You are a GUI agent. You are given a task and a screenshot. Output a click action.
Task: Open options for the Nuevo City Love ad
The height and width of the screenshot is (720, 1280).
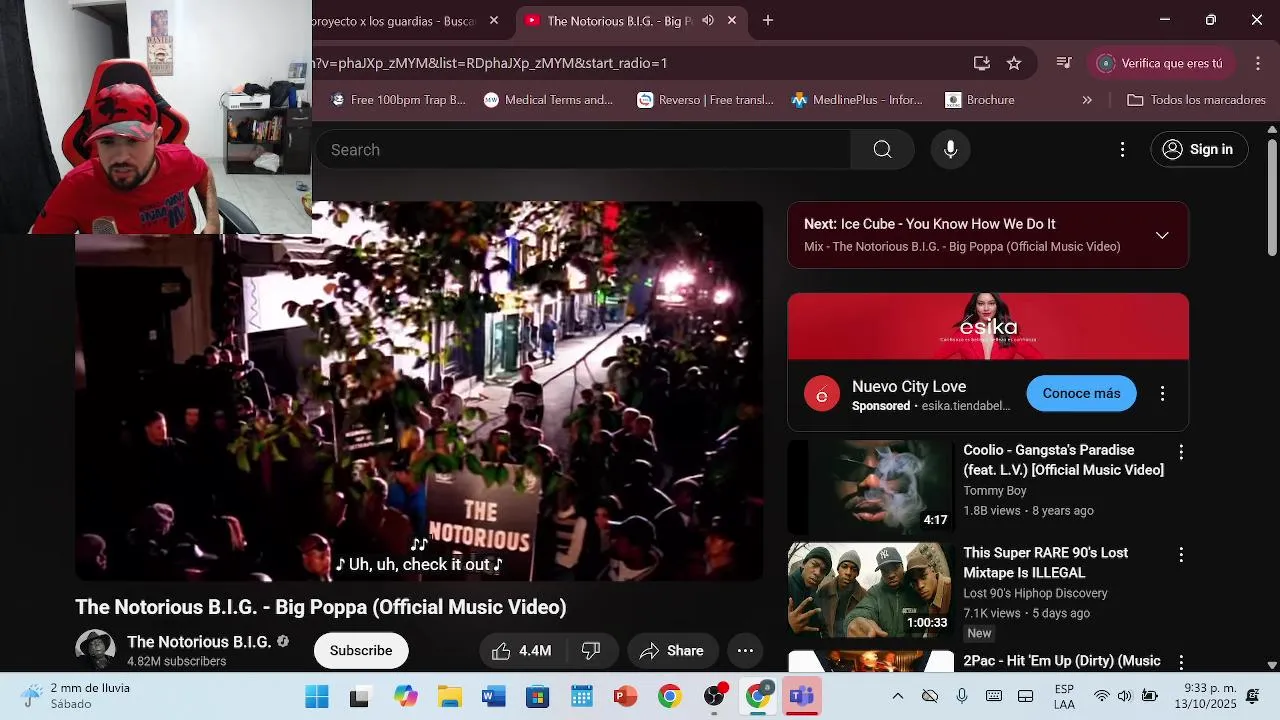click(x=1162, y=393)
